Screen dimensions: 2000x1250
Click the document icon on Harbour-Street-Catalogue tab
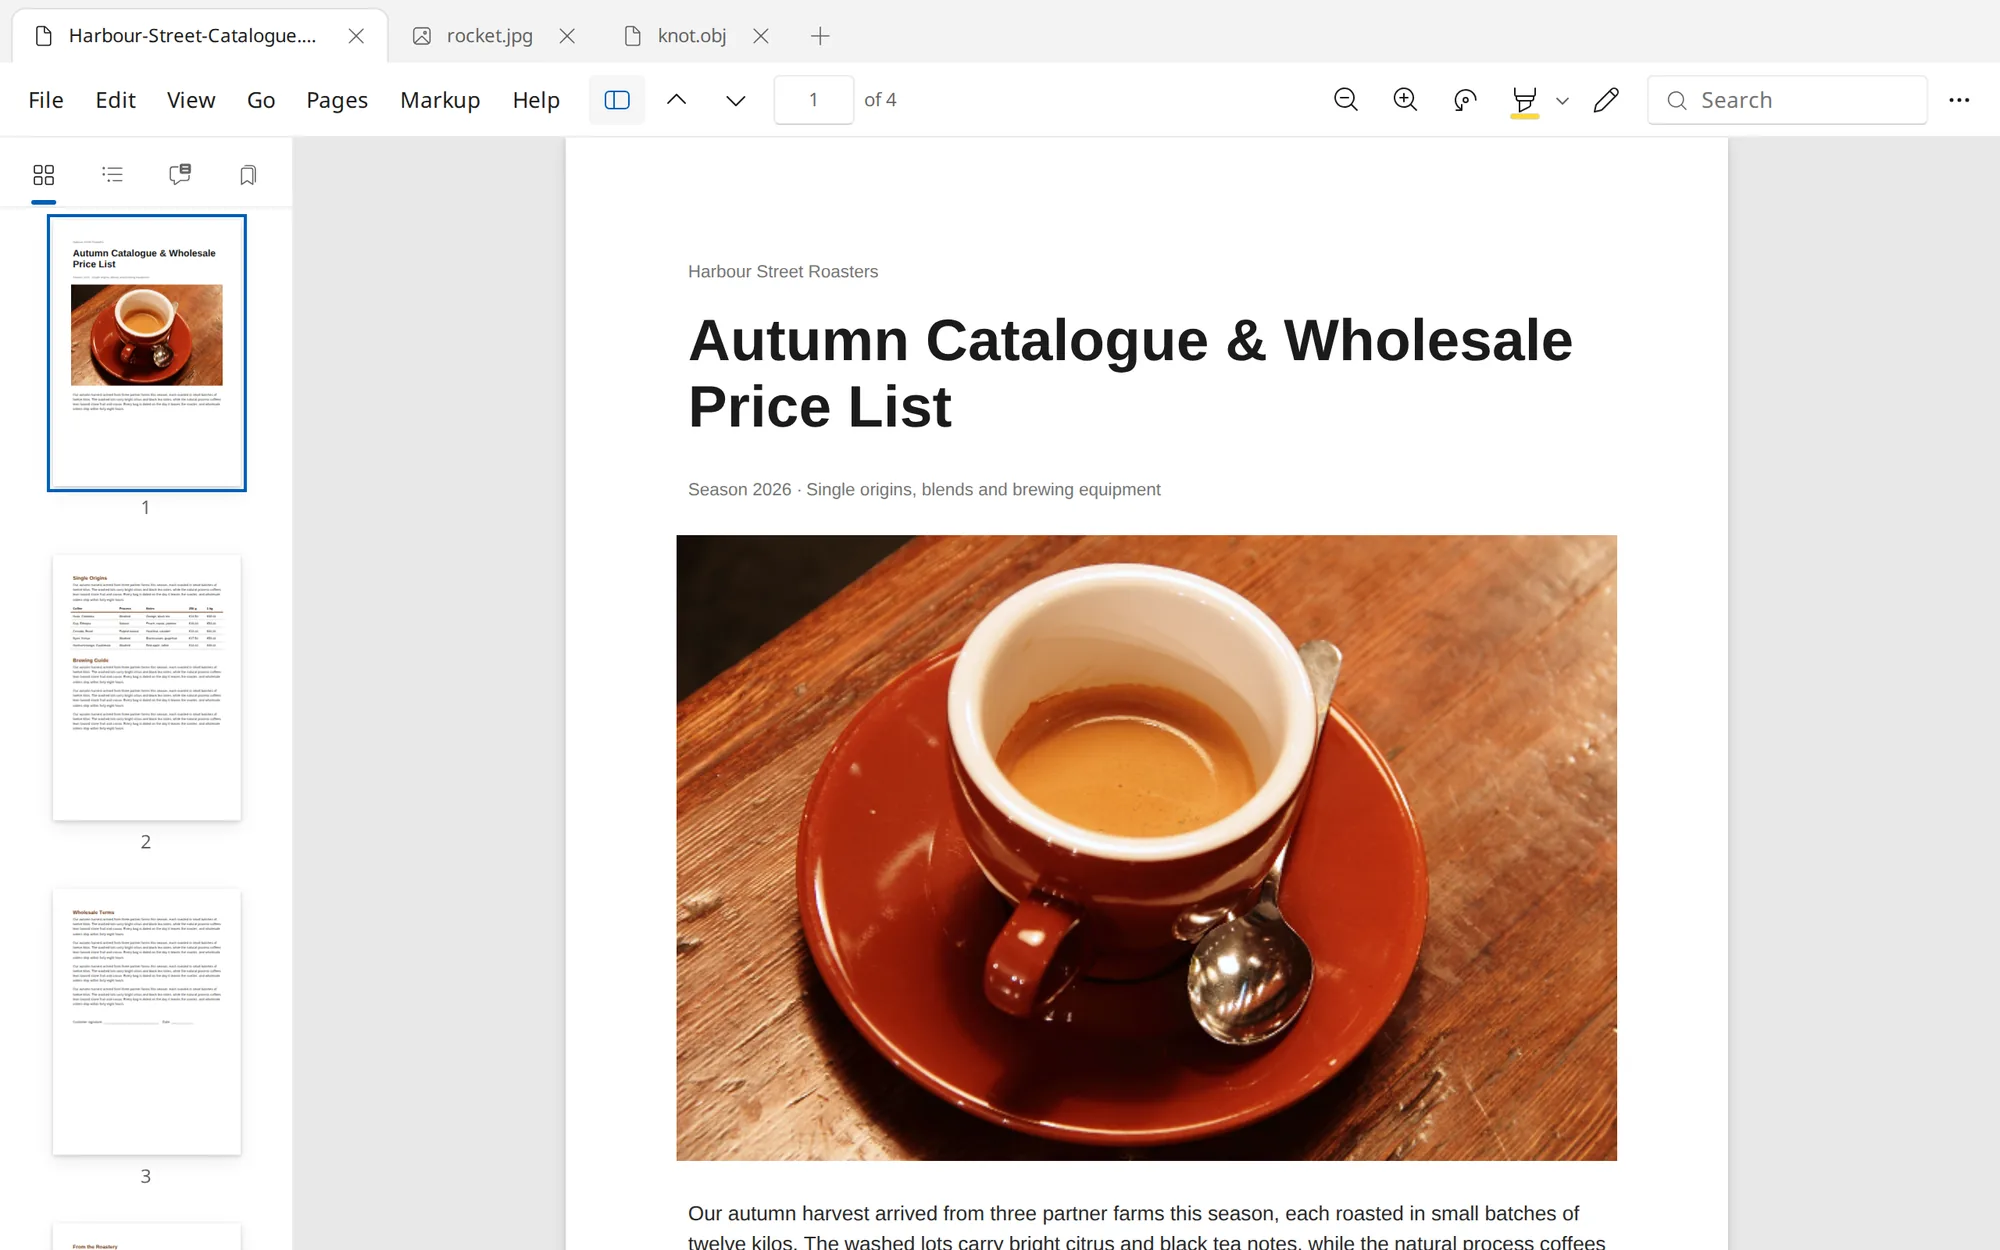pyautogui.click(x=43, y=36)
